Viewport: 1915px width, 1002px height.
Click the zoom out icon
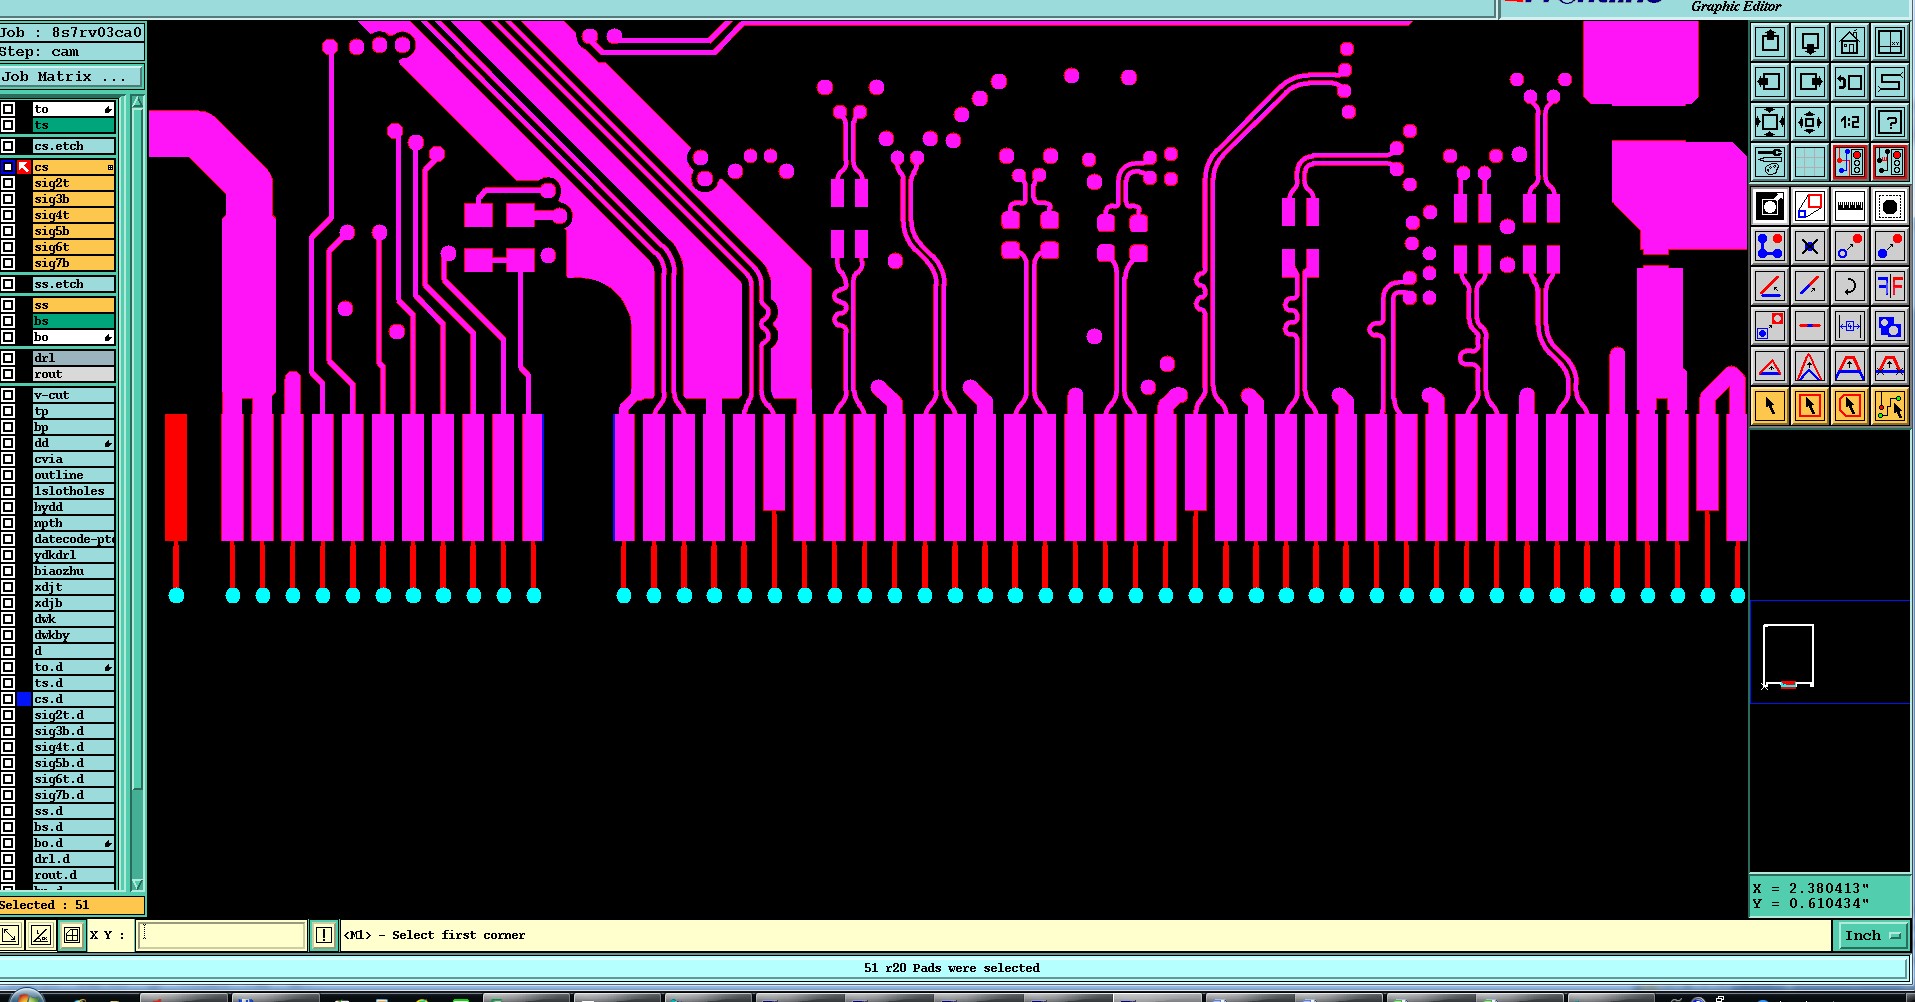coord(1810,122)
